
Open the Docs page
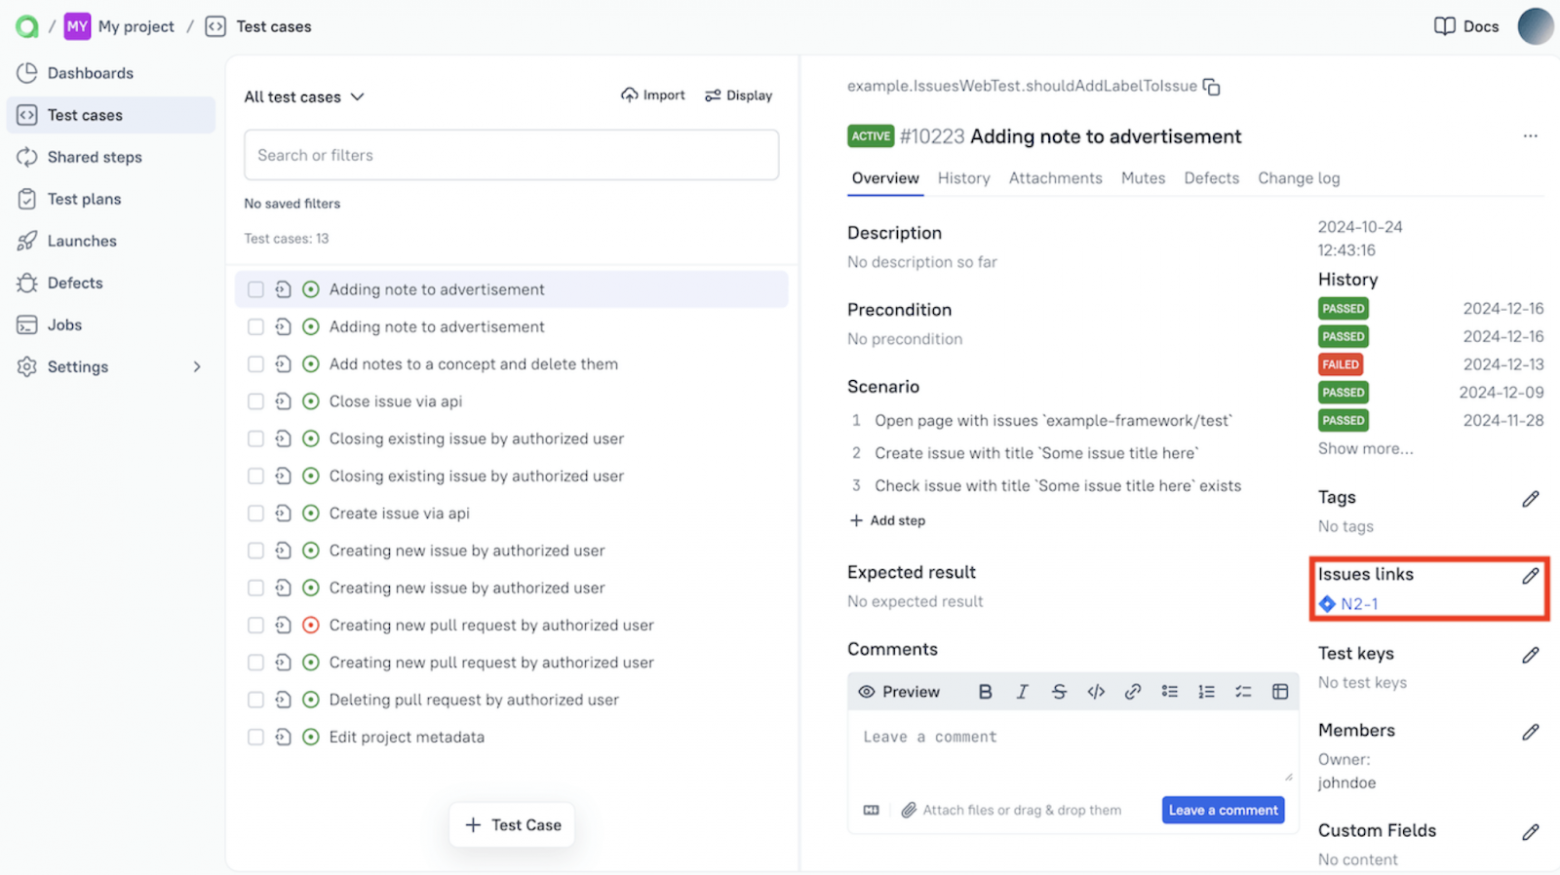(x=1466, y=27)
